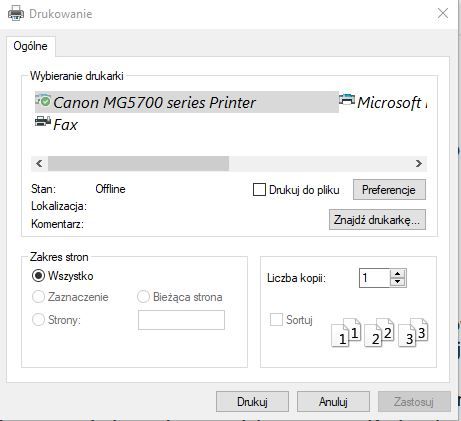Screen dimensions: 461x421
Task: Click Znajdź drukarkę button
Action: [377, 219]
